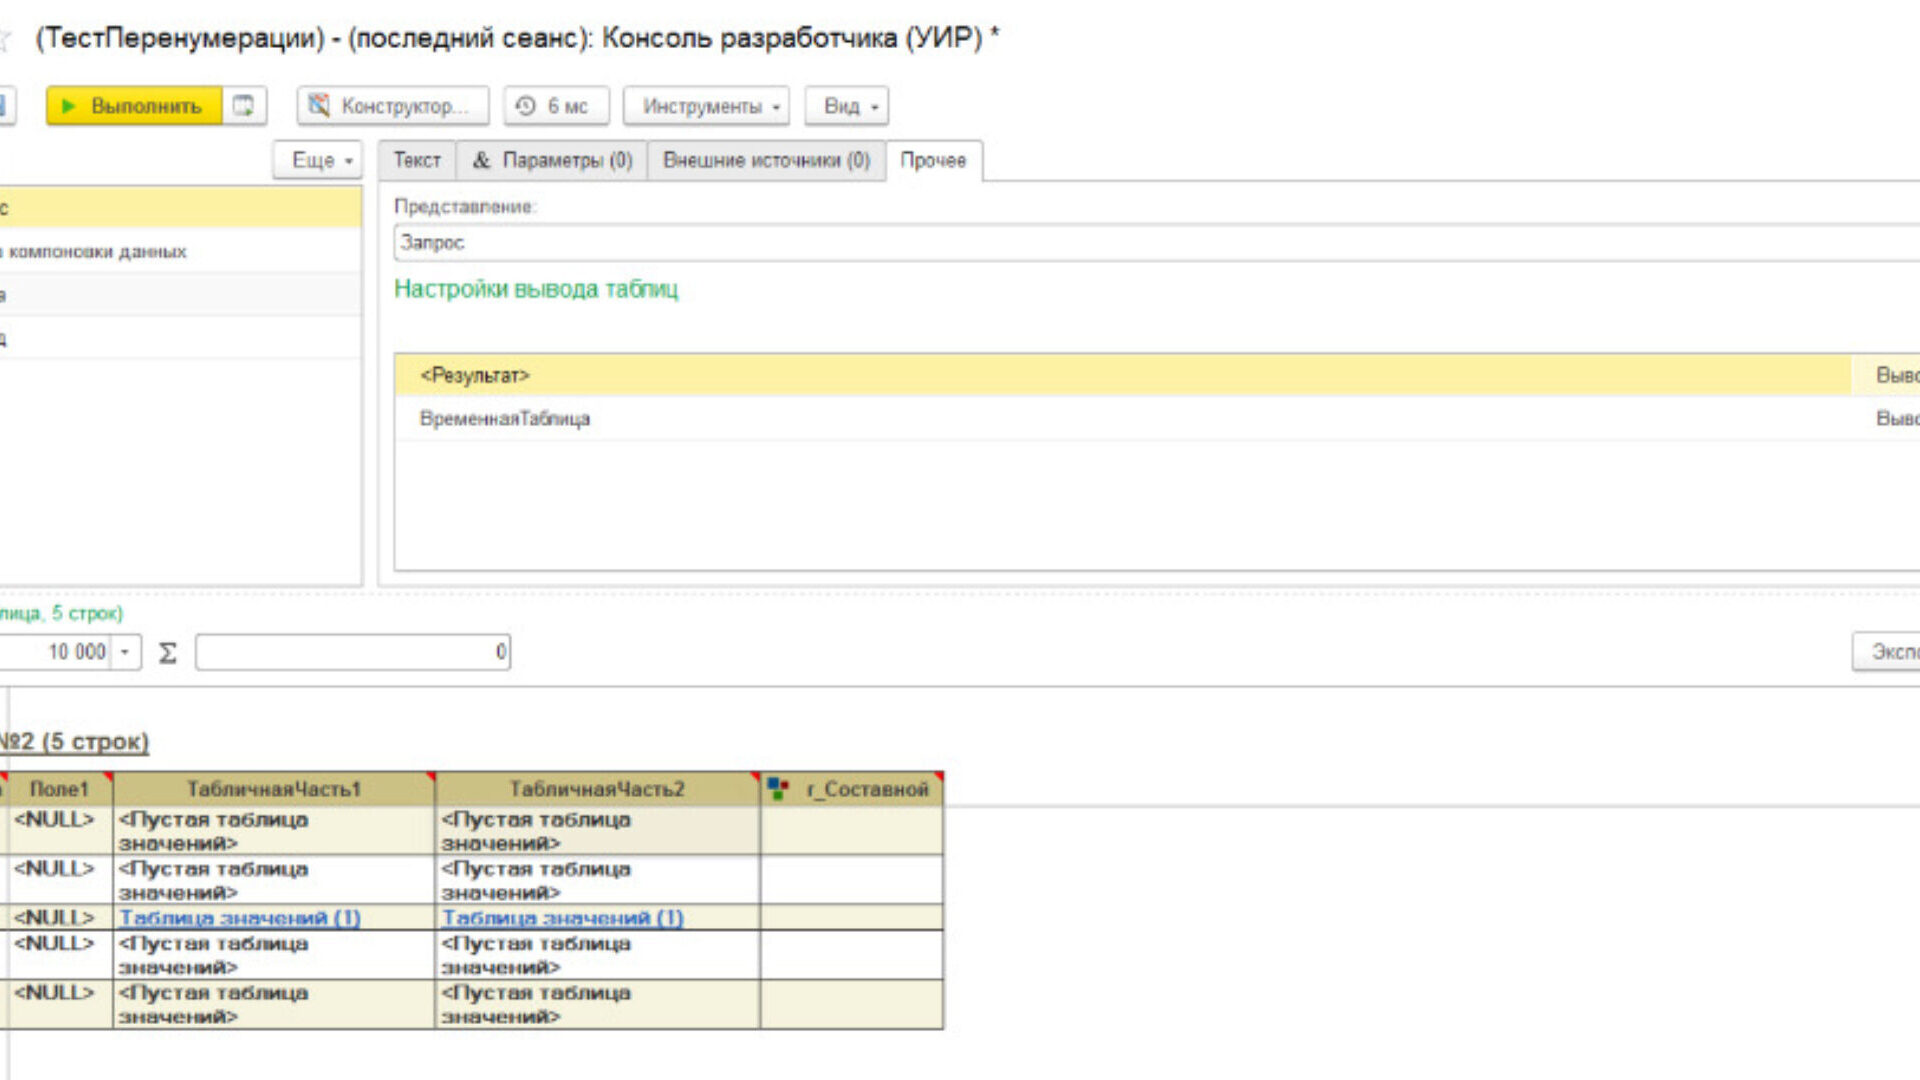Switch to the Текст tab
This screenshot has width=1920, height=1080.
(x=416, y=160)
